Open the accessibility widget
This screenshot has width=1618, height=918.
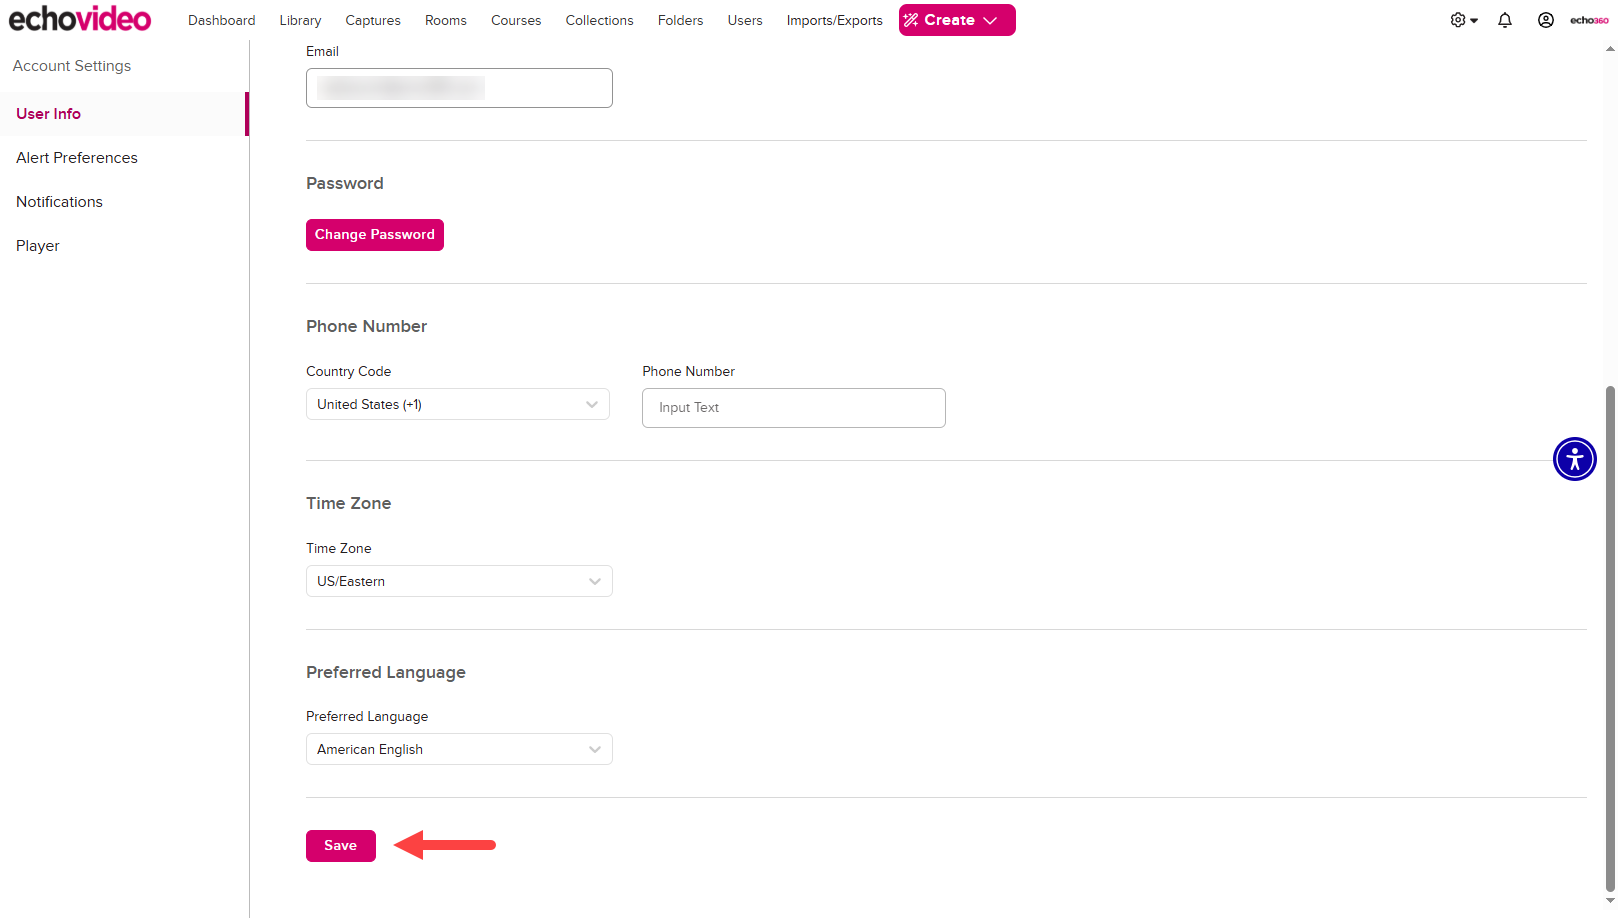click(x=1574, y=459)
